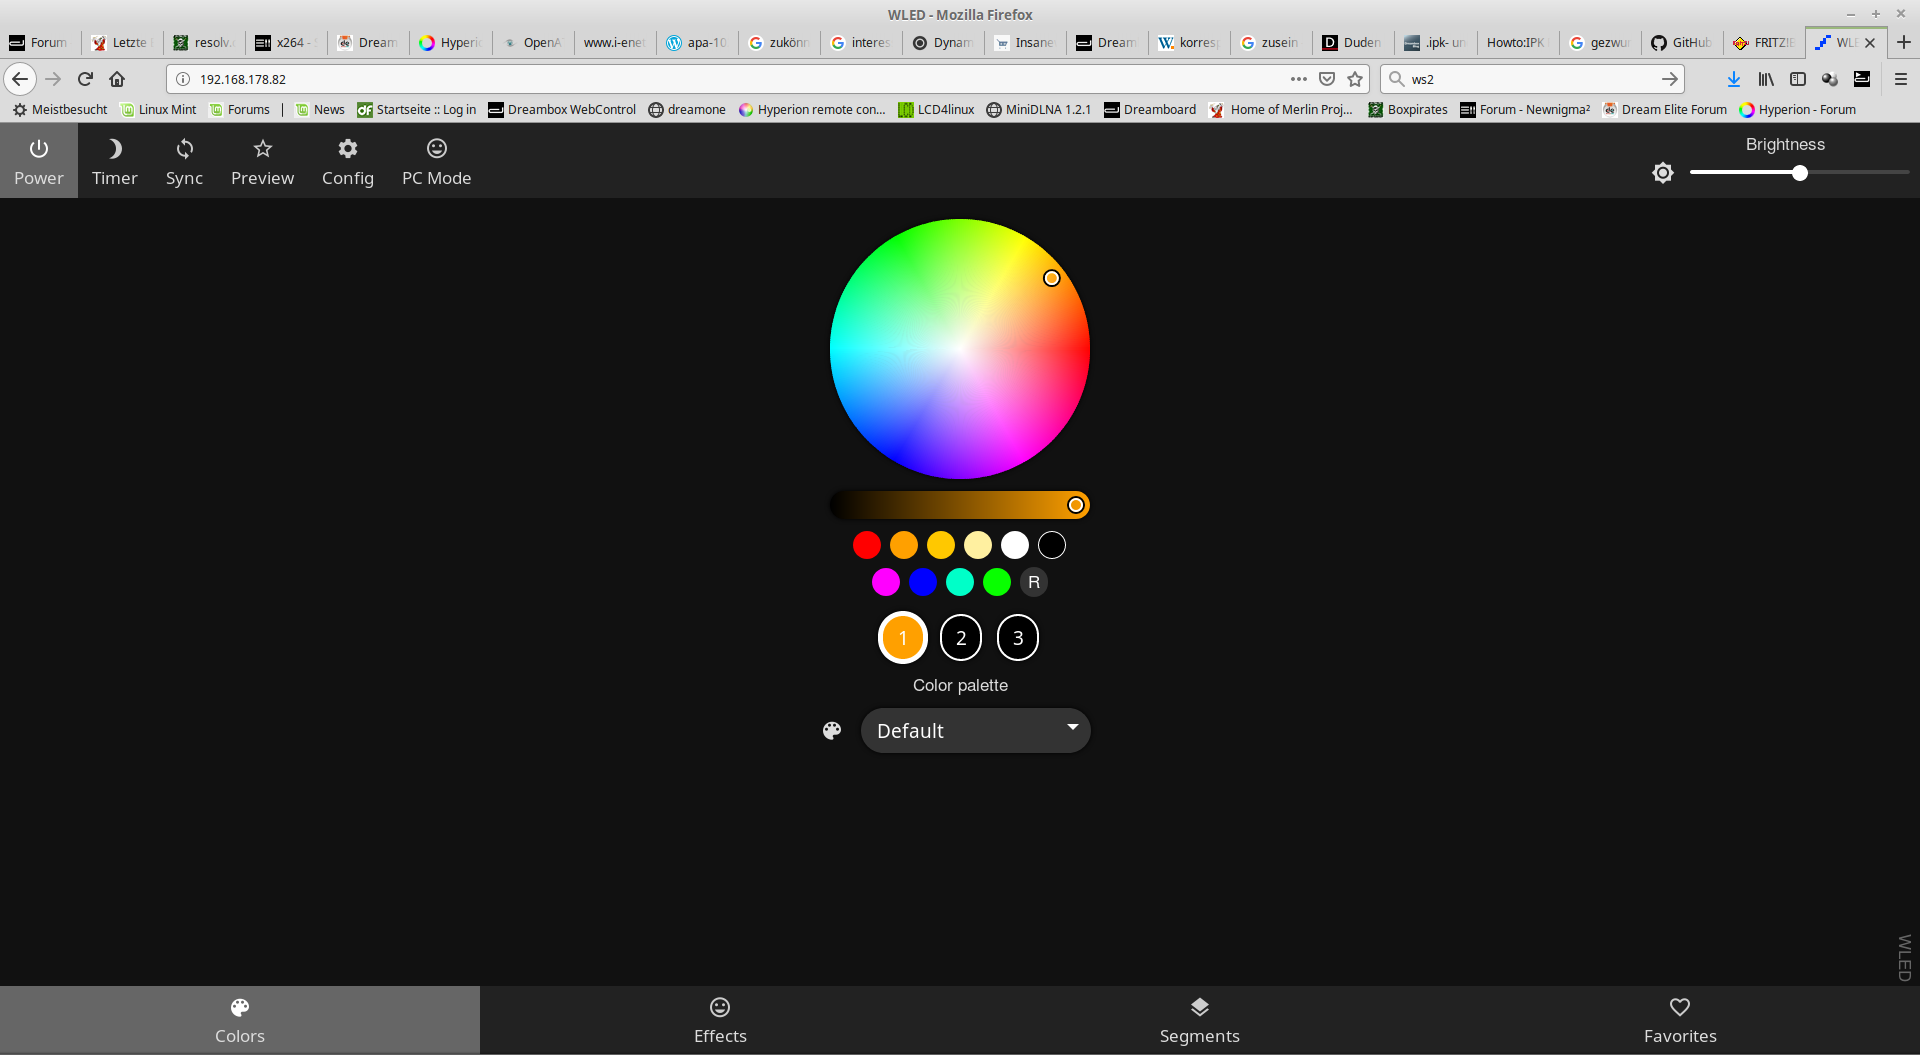
Task: Open the Firefox hamburger menu
Action: point(1900,79)
